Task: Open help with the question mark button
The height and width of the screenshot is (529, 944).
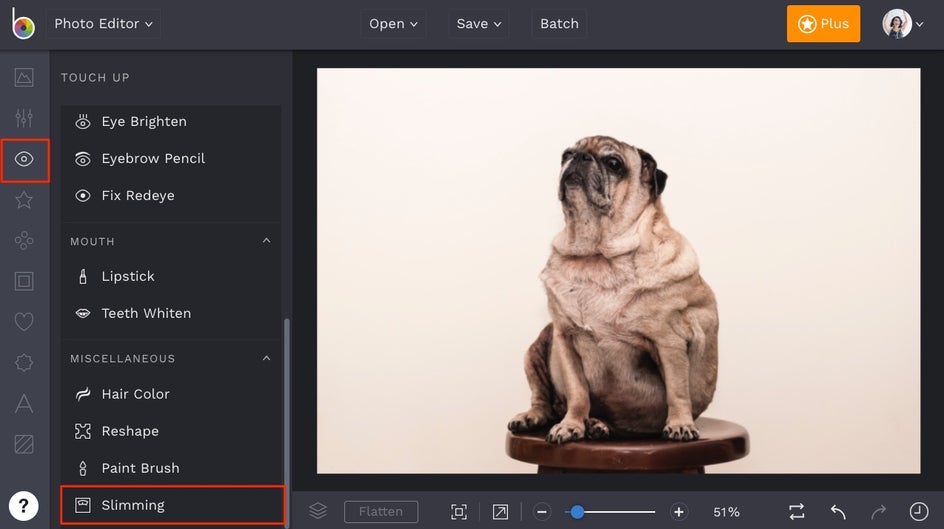Action: tap(23, 506)
